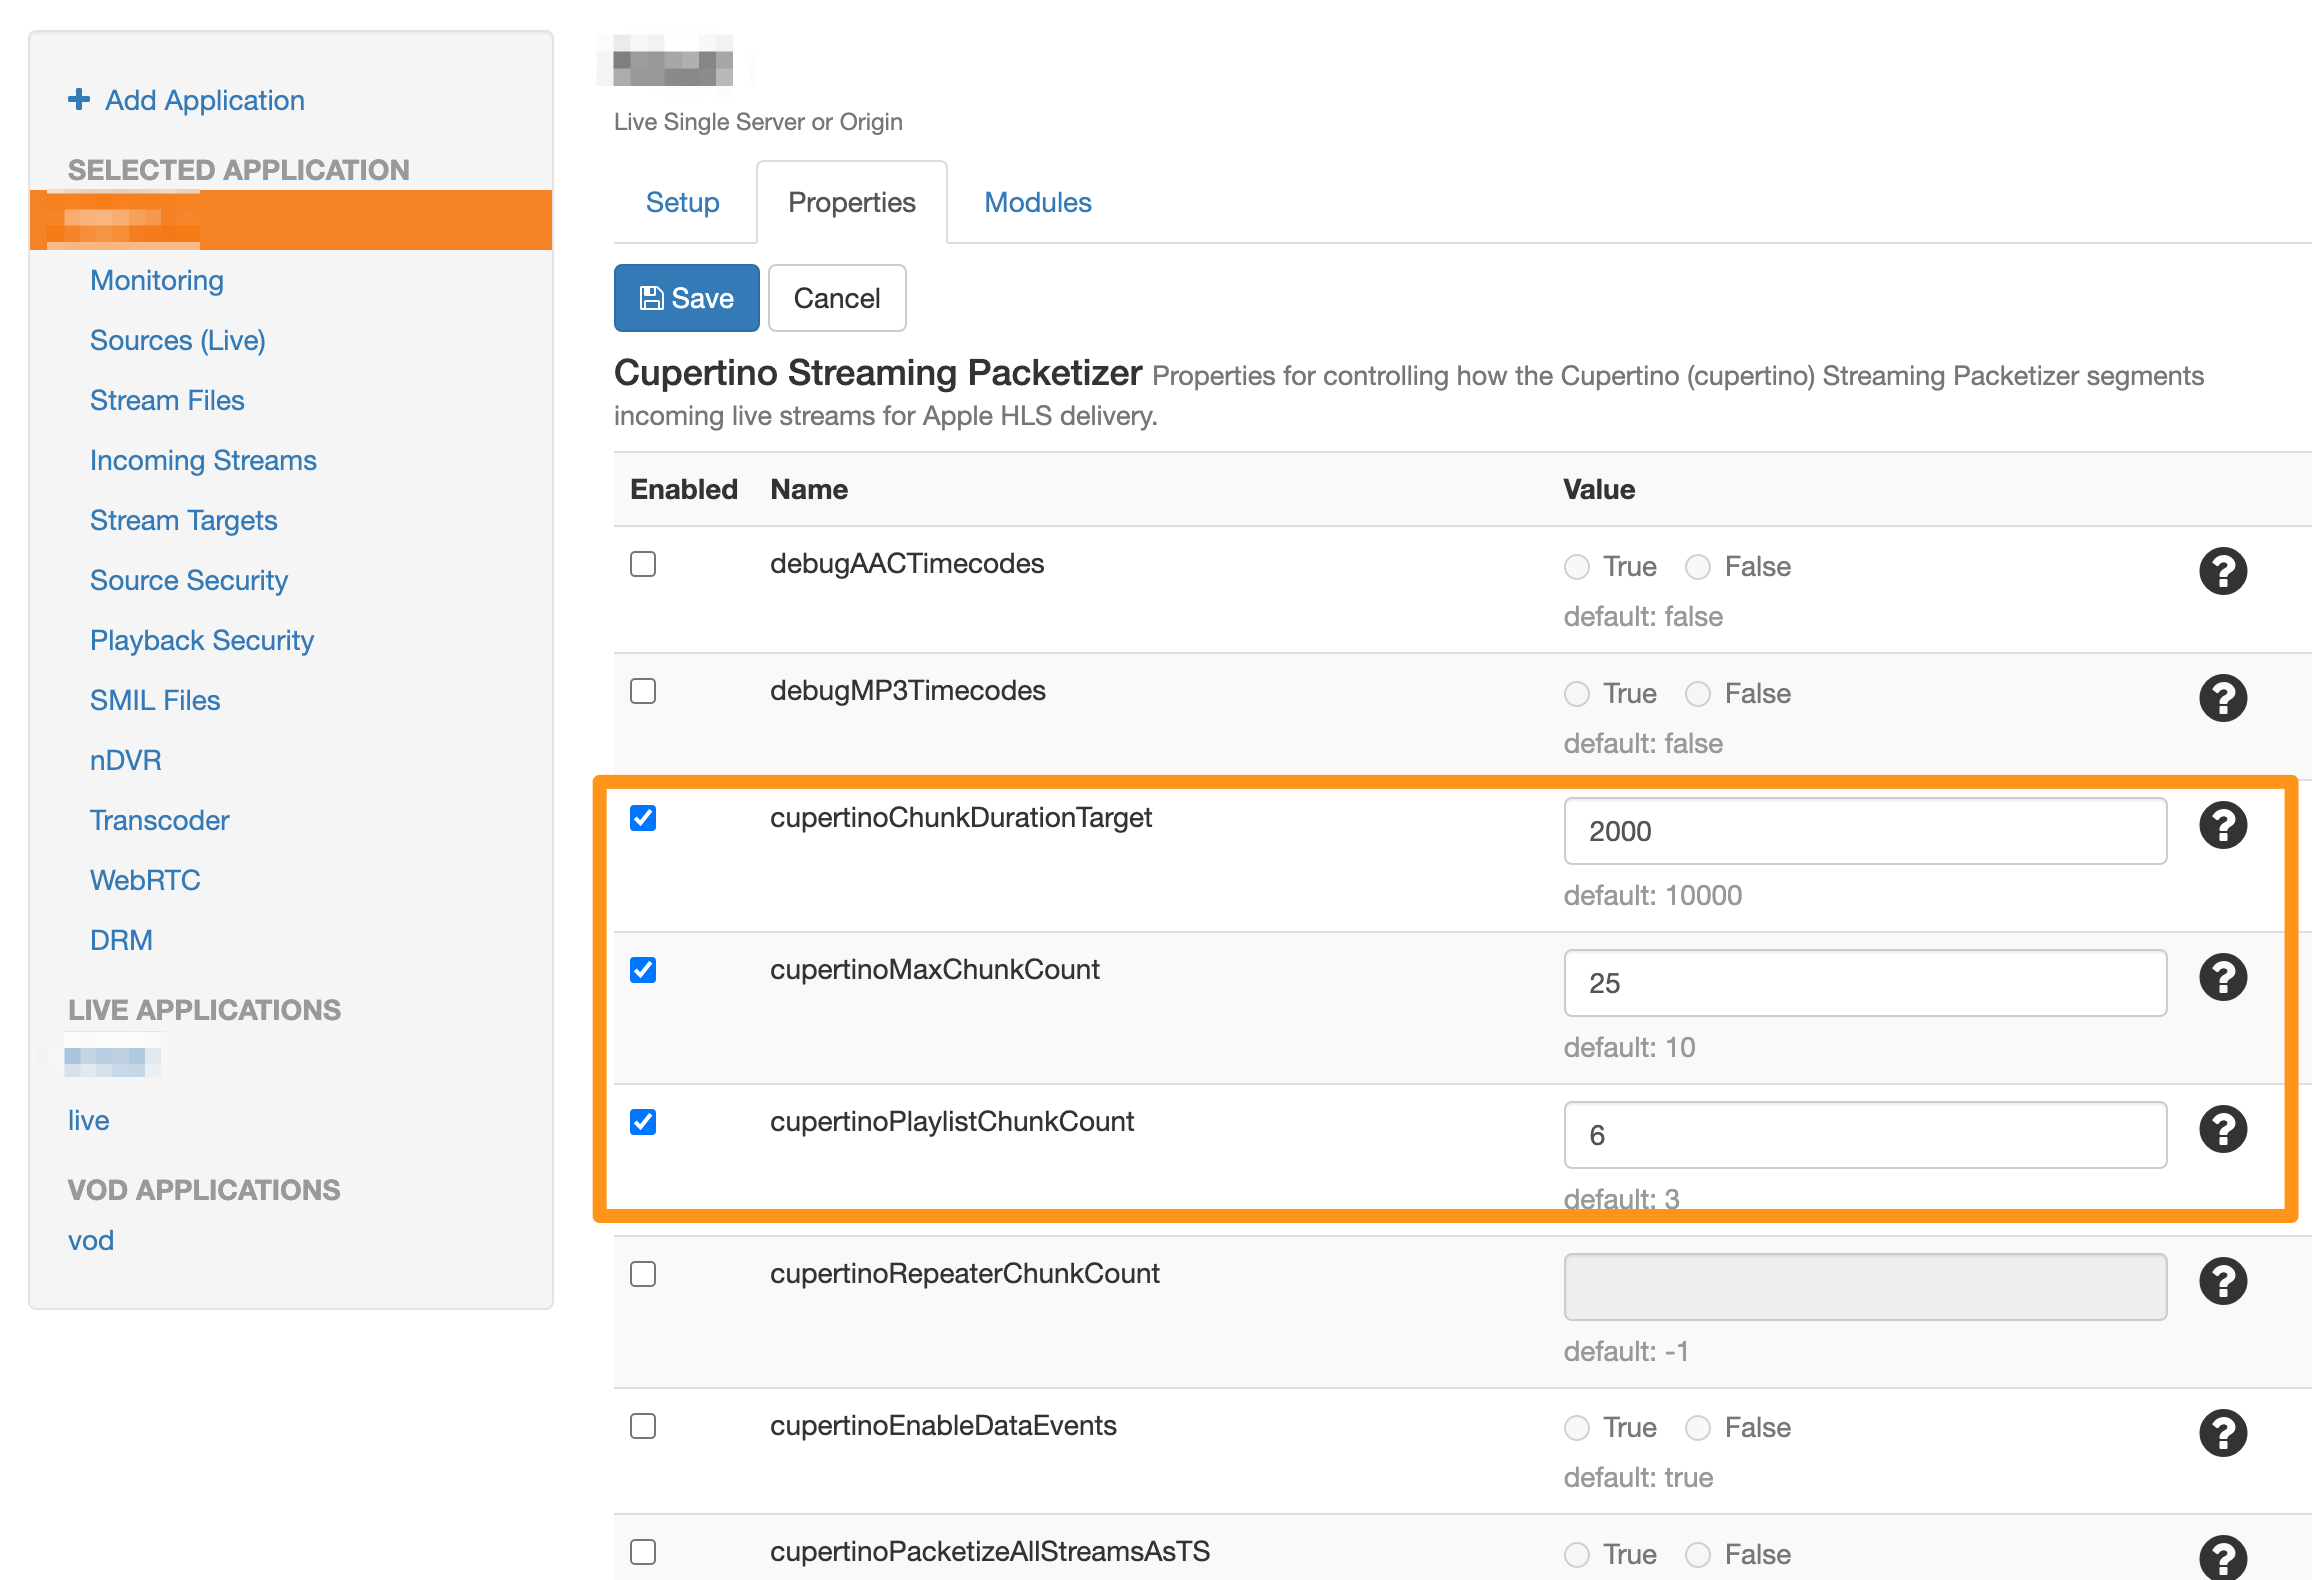Show help for cupertinoChunkDurationTarget

click(2222, 826)
